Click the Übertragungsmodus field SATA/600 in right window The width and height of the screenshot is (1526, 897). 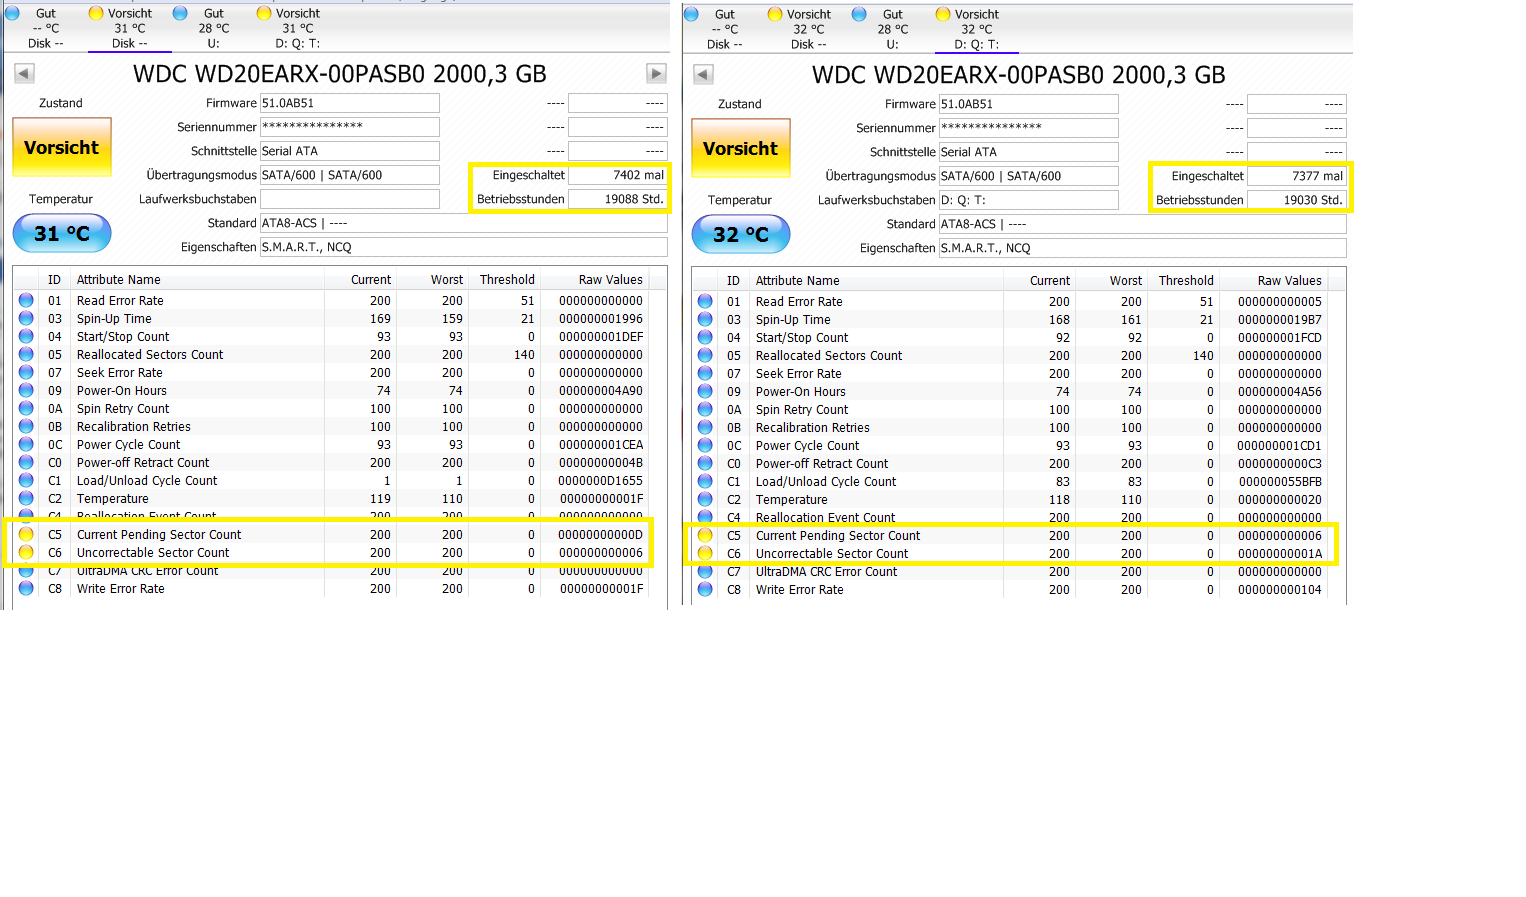1029,176
